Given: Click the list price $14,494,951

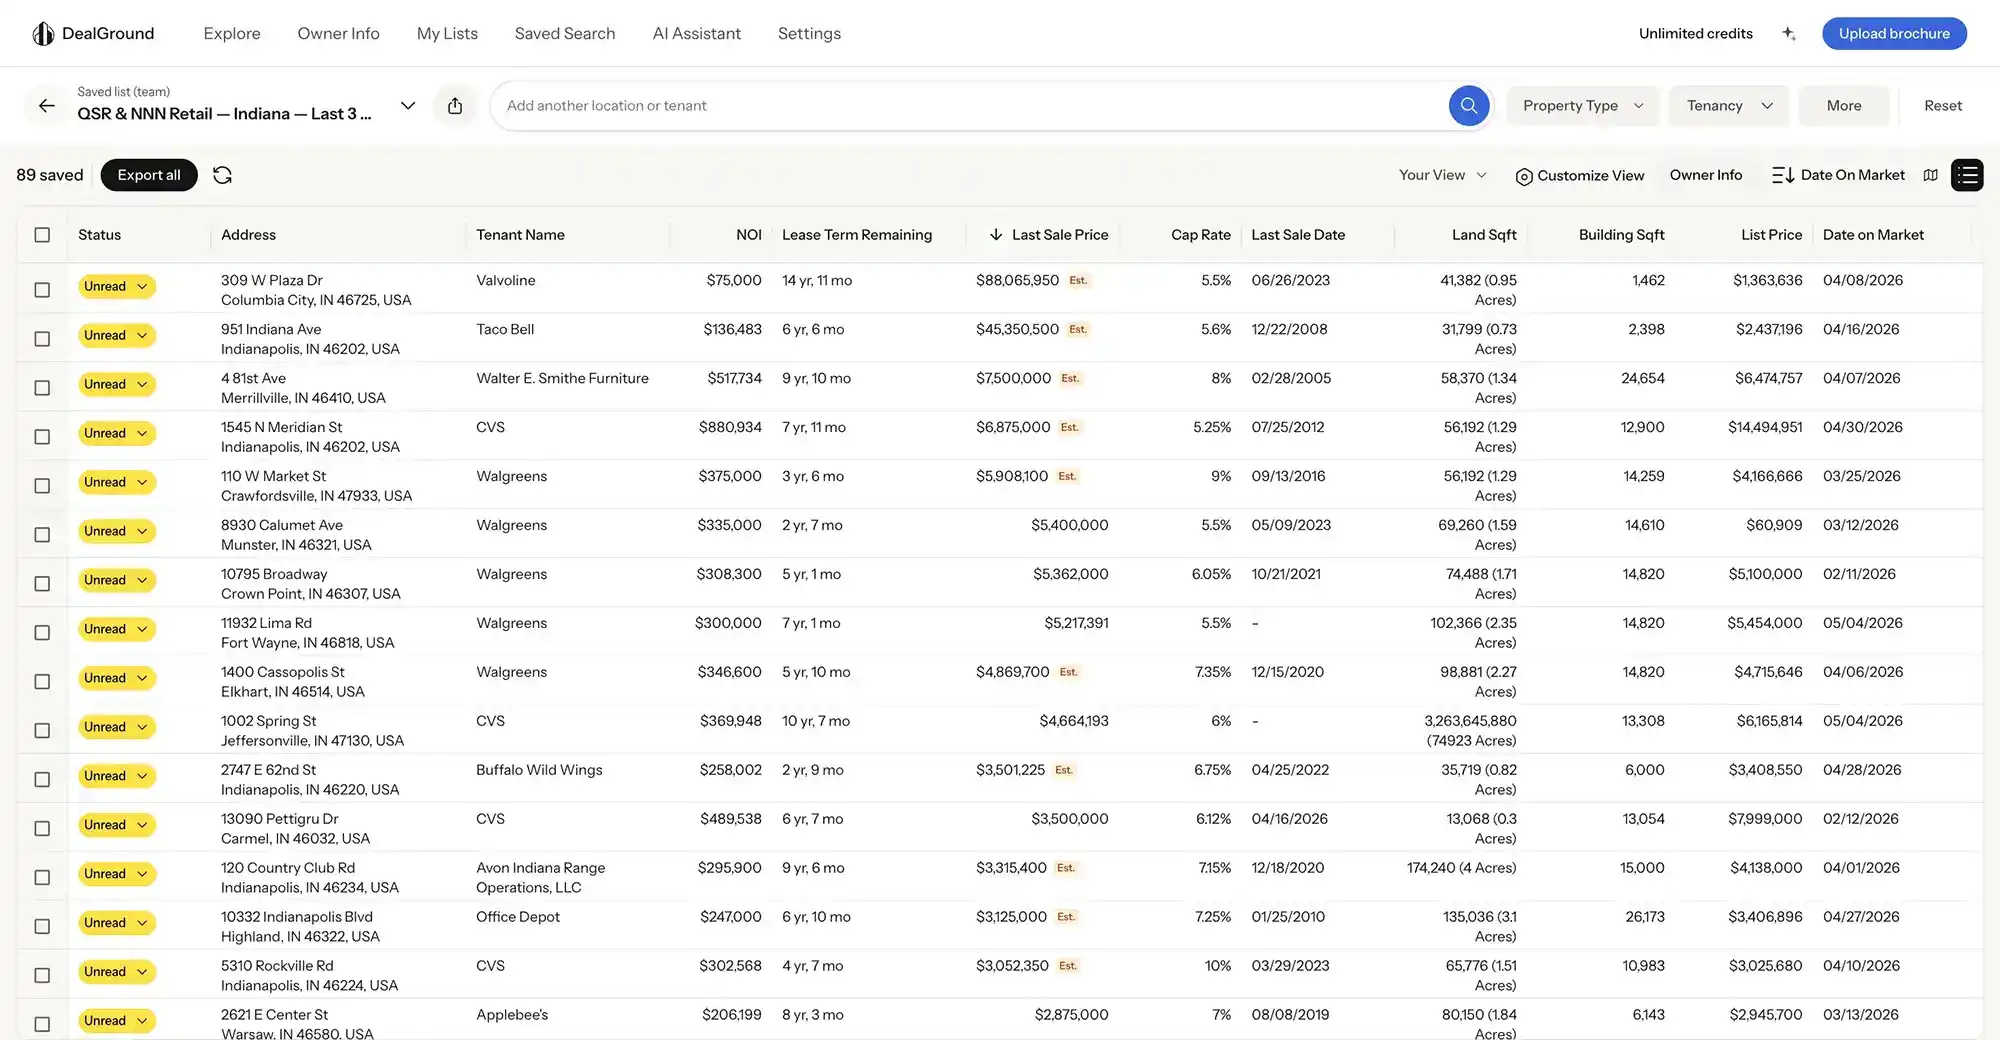Looking at the screenshot, I should point(1765,428).
